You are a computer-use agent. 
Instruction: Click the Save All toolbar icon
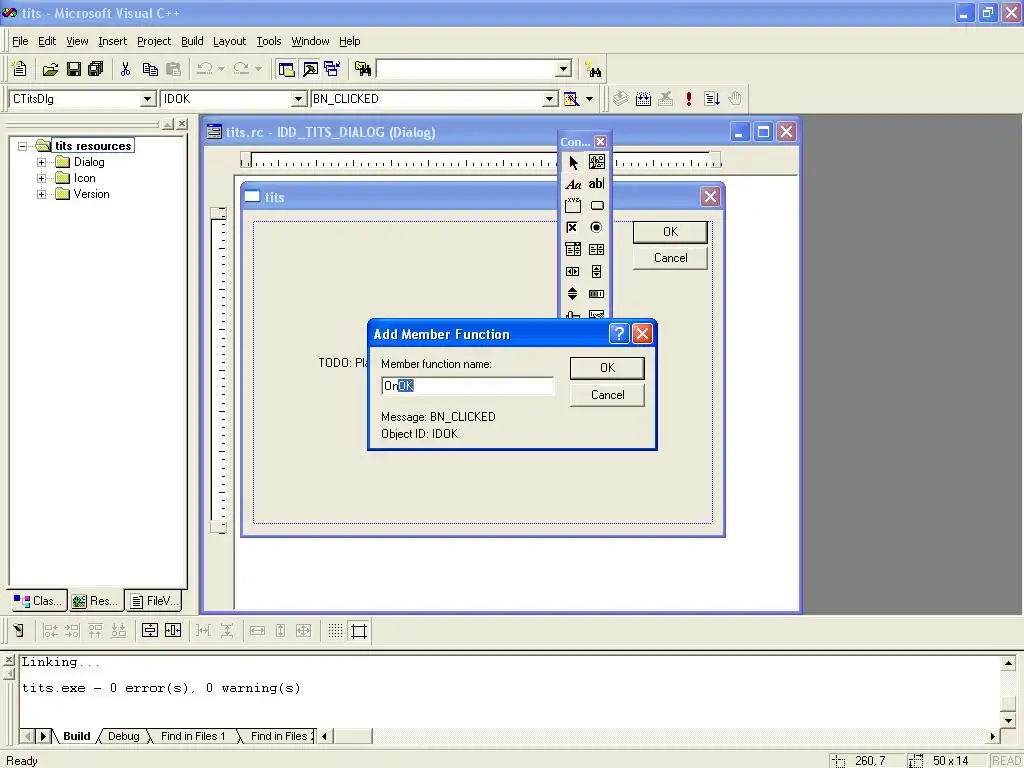(x=95, y=69)
